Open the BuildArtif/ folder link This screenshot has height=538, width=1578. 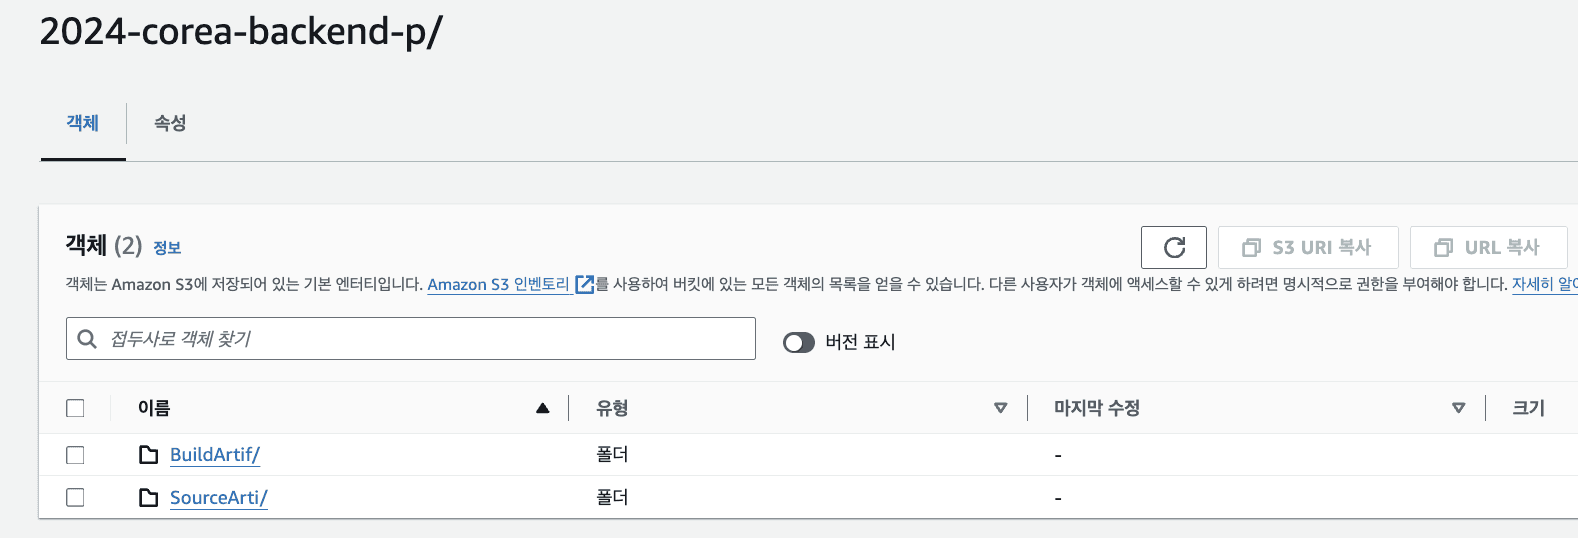click(x=215, y=455)
